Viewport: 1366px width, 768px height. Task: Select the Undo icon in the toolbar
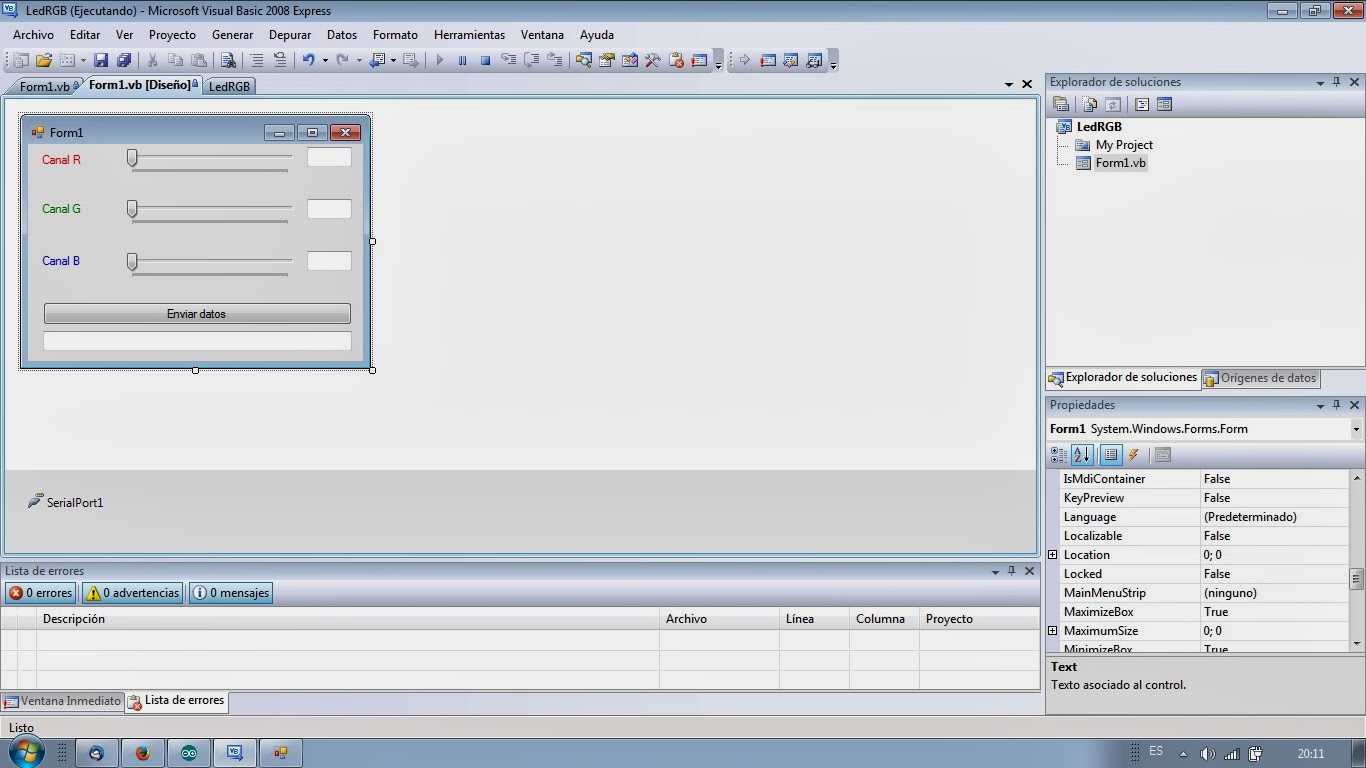311,60
